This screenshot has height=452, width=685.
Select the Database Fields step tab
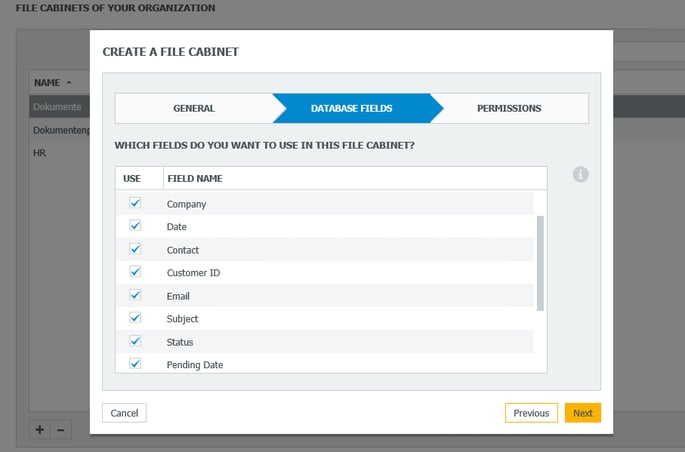(x=351, y=108)
